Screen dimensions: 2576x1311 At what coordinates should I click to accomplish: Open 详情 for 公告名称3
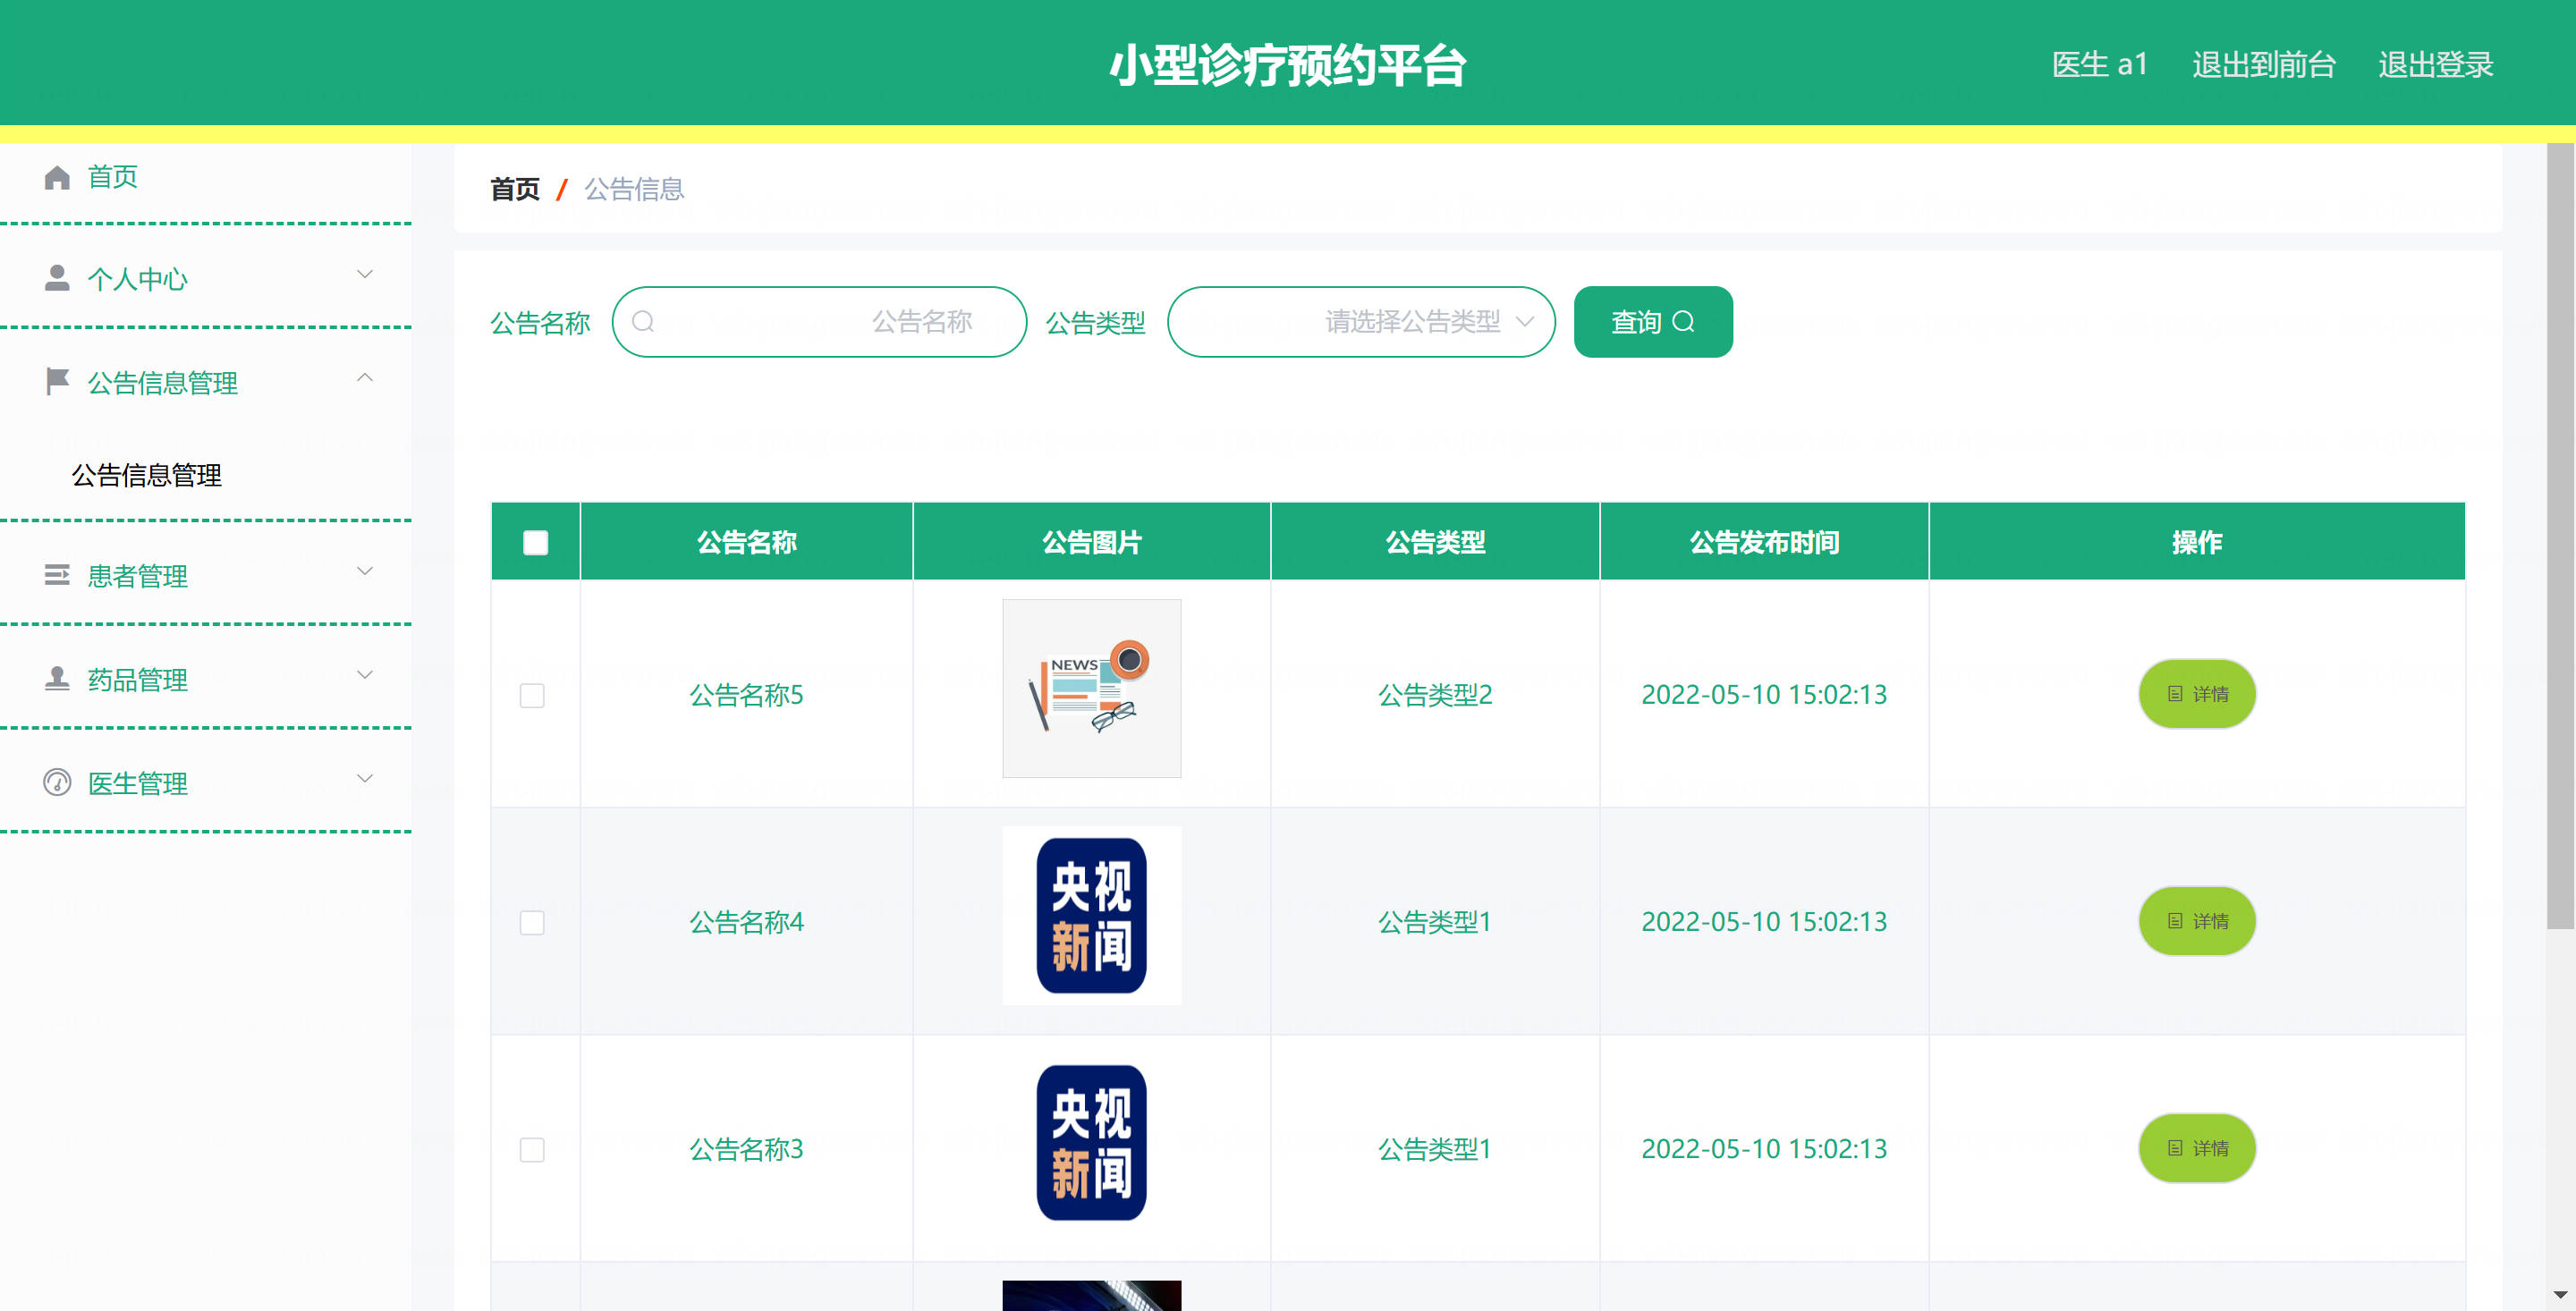2197,1148
